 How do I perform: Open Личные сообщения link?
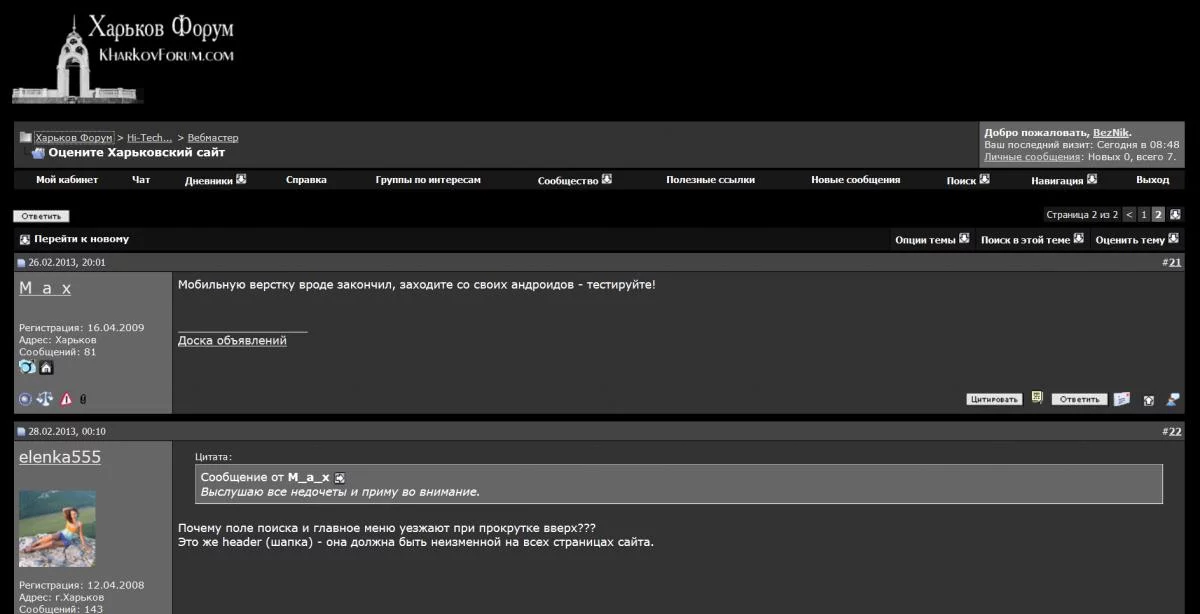coord(1032,157)
